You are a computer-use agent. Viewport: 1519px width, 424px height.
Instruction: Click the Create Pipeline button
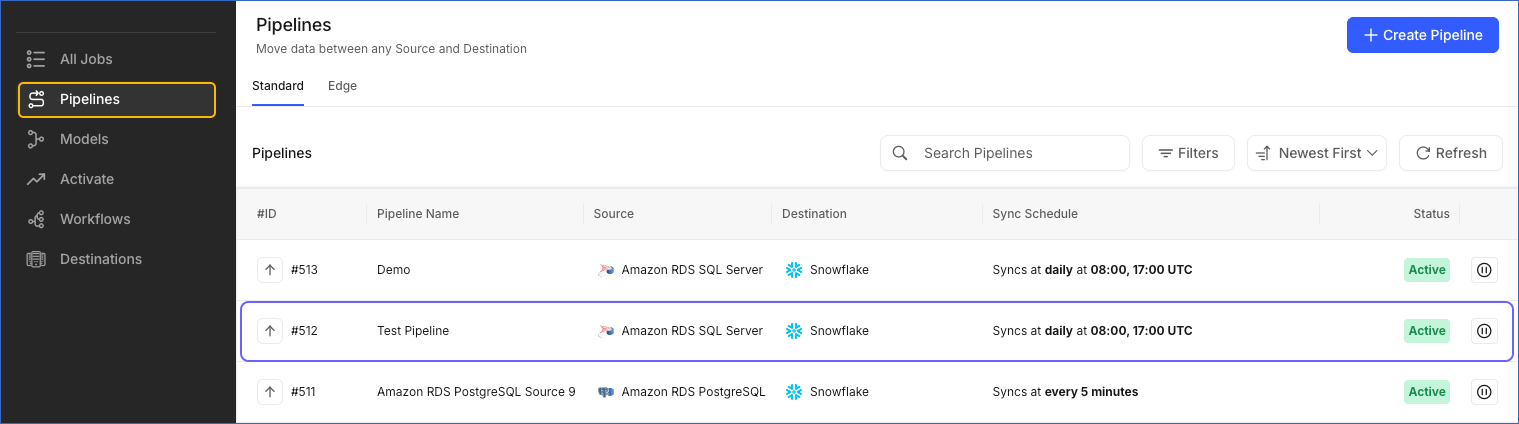click(1422, 35)
